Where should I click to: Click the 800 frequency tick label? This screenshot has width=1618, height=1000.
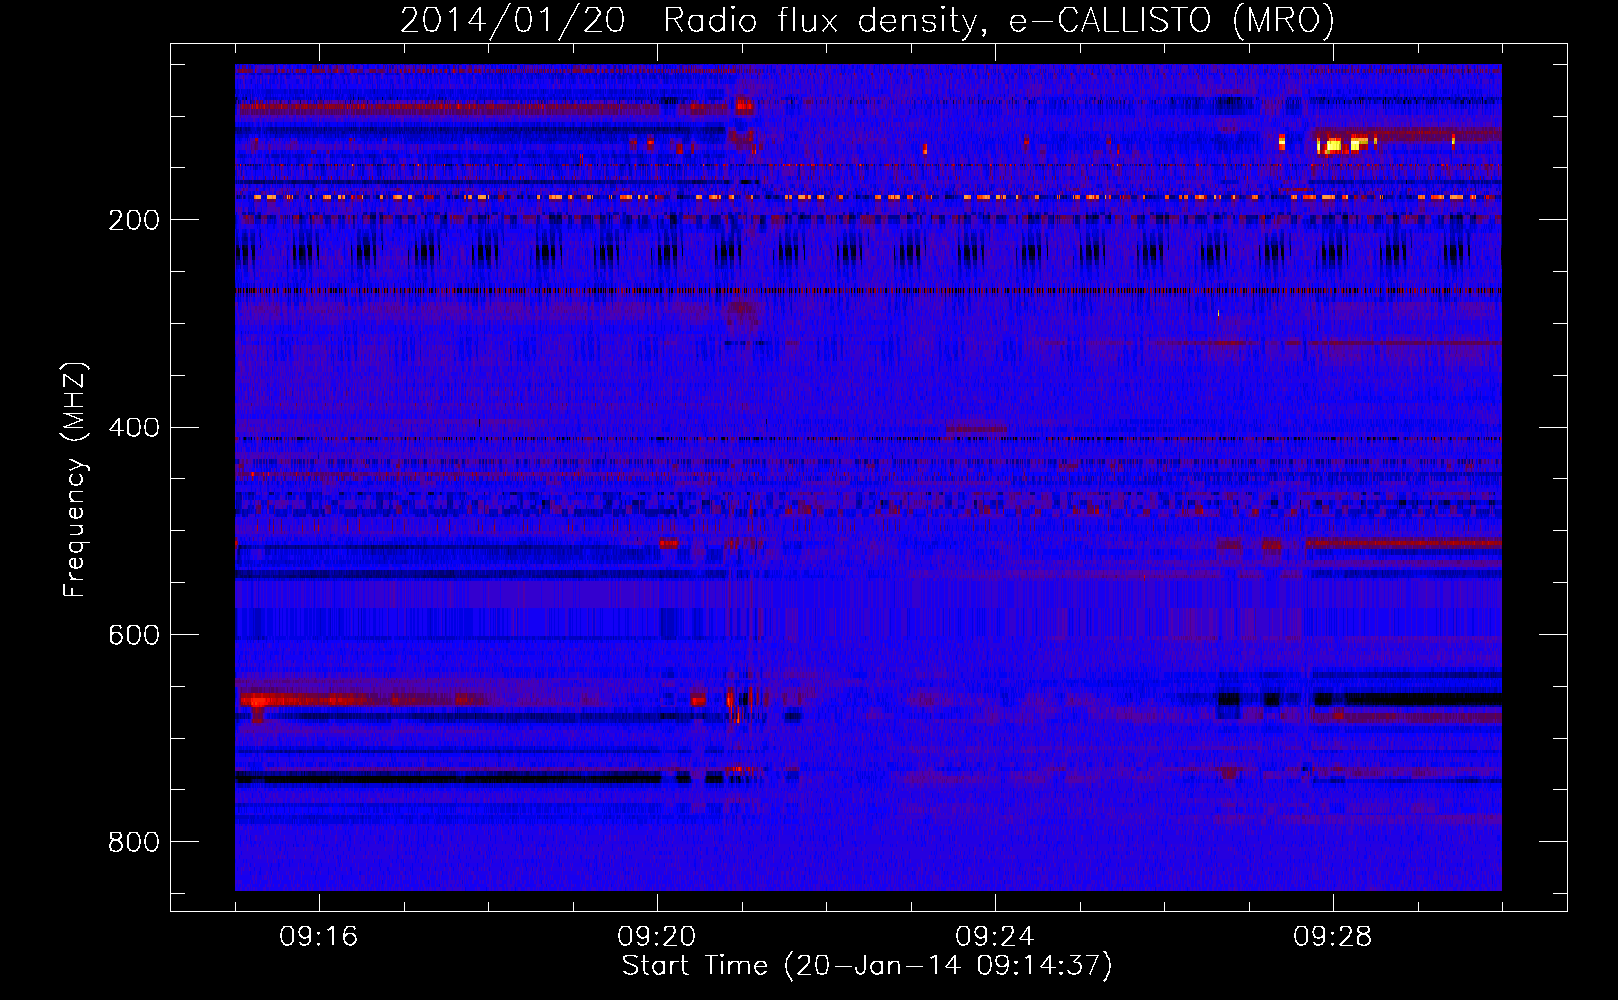click(134, 842)
